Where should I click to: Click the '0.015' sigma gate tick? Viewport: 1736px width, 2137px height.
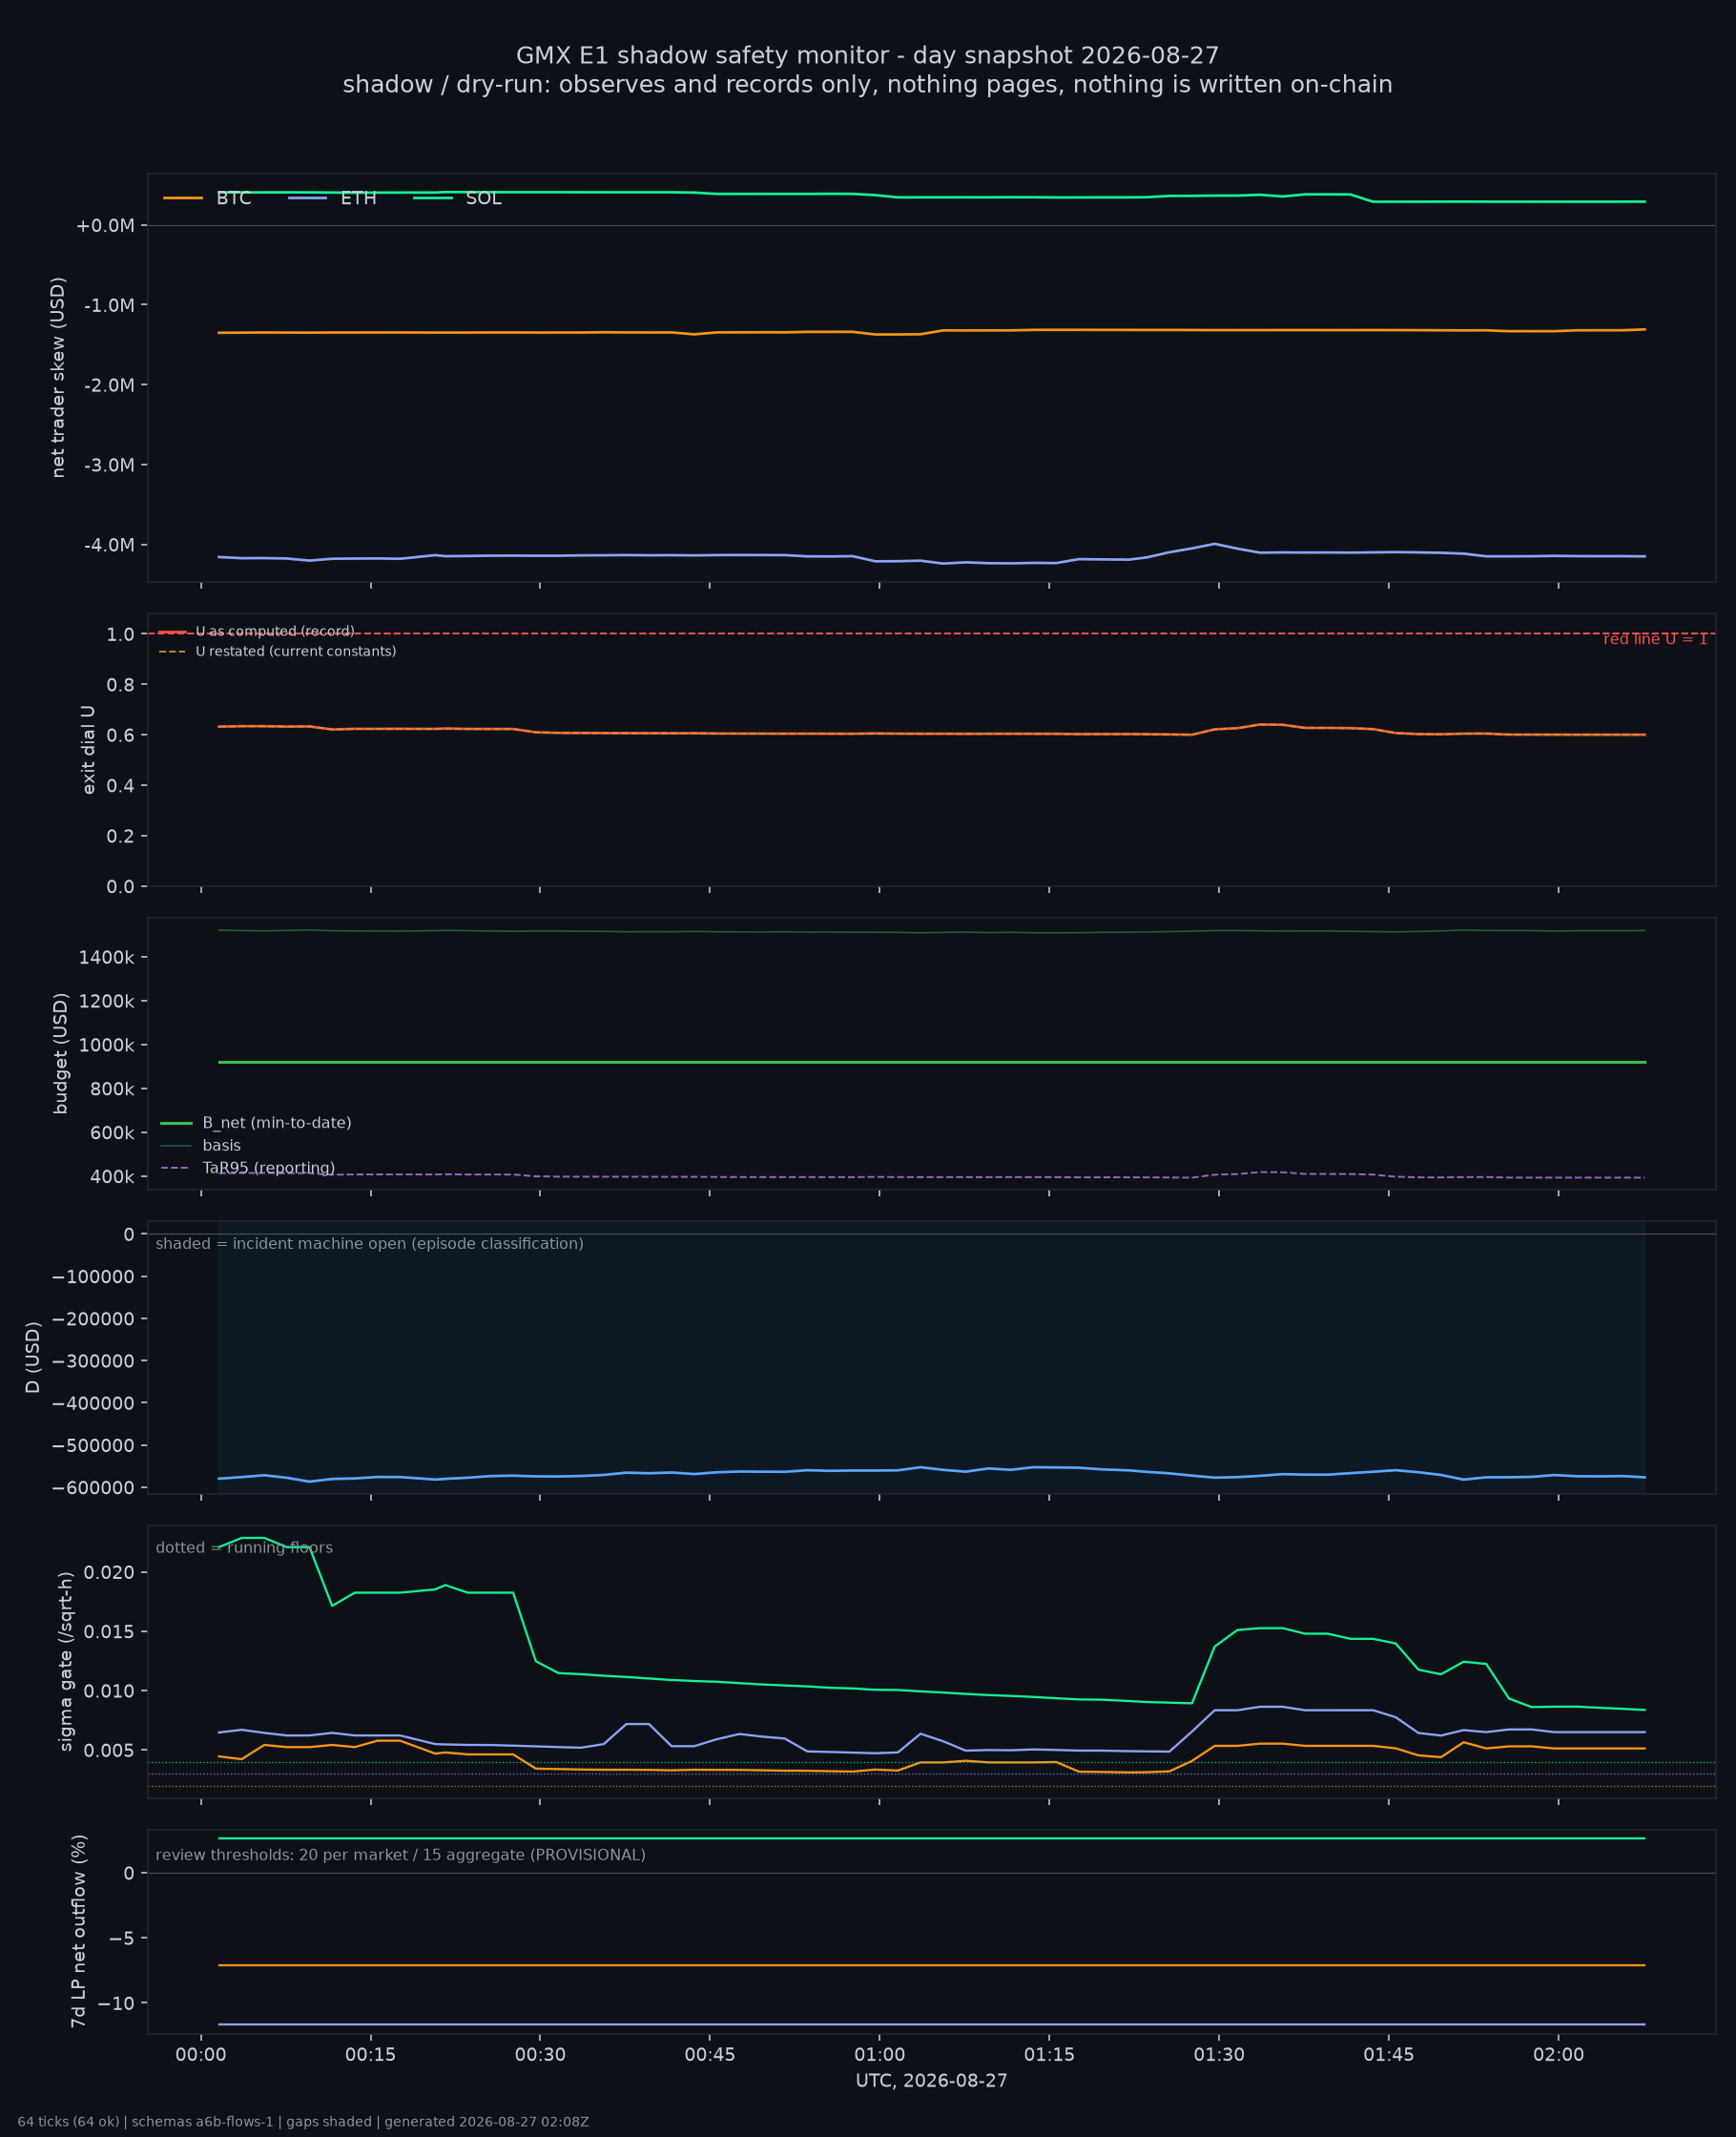pos(109,1632)
